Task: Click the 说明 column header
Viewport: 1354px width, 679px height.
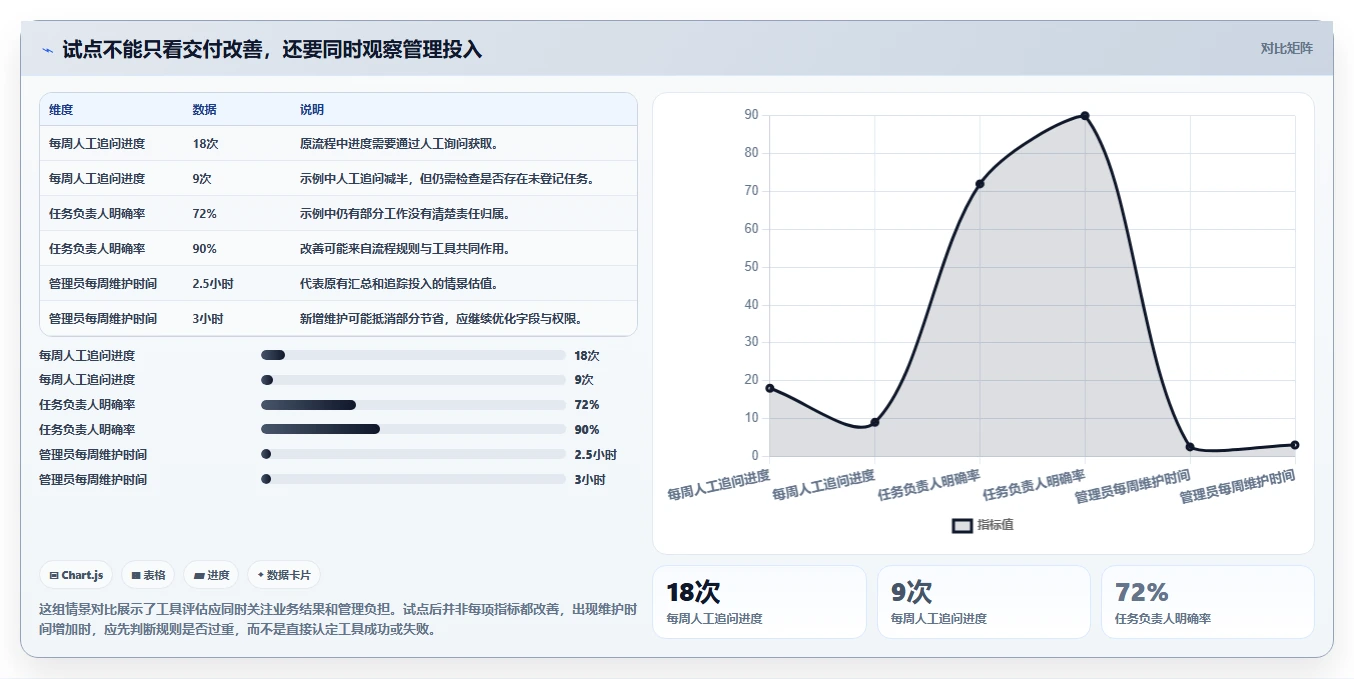Action: click(x=312, y=110)
